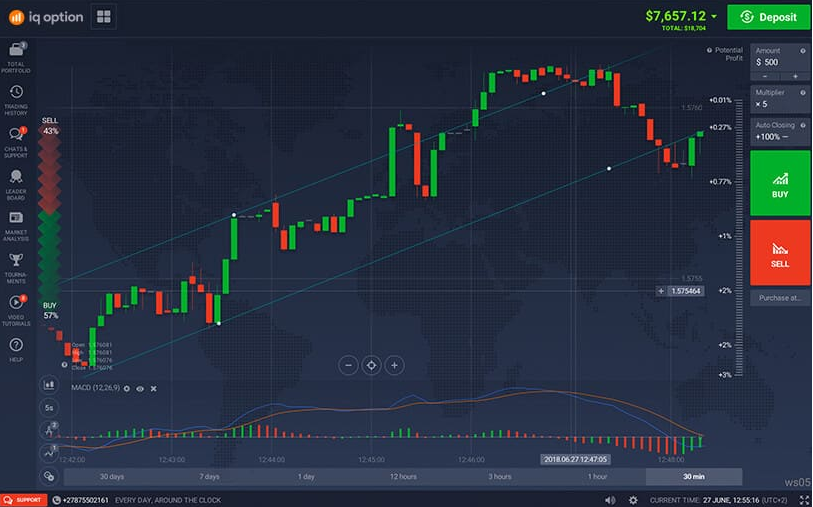The width and height of the screenshot is (813, 507).
Task: Open the Multiplier x5 selector
Action: pos(781,98)
